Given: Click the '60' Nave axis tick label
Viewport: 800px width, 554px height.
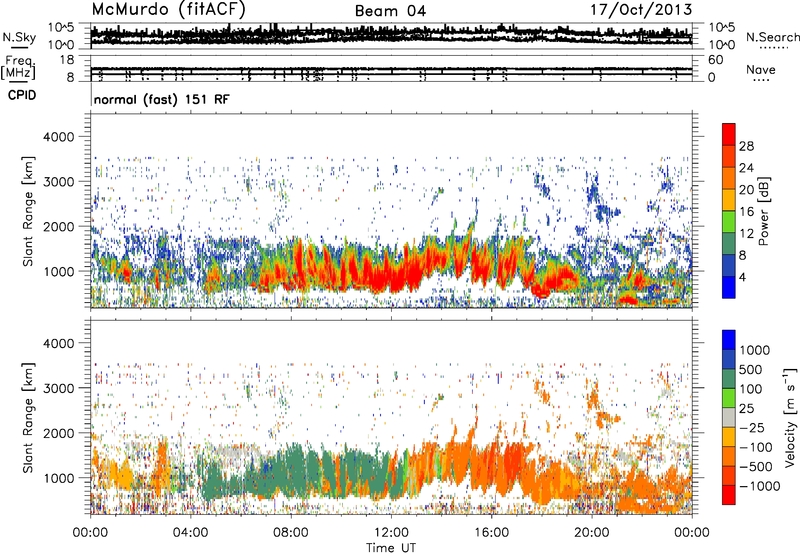Looking at the screenshot, I should [716, 60].
